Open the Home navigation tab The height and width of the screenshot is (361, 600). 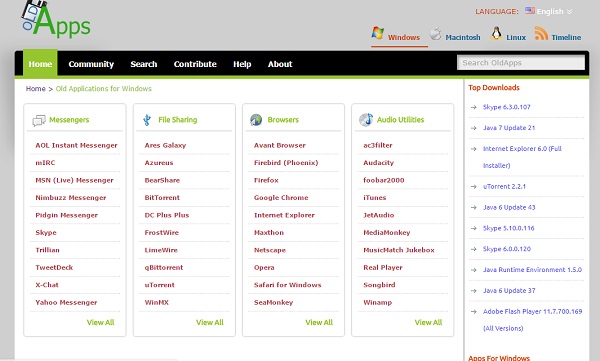pos(40,64)
